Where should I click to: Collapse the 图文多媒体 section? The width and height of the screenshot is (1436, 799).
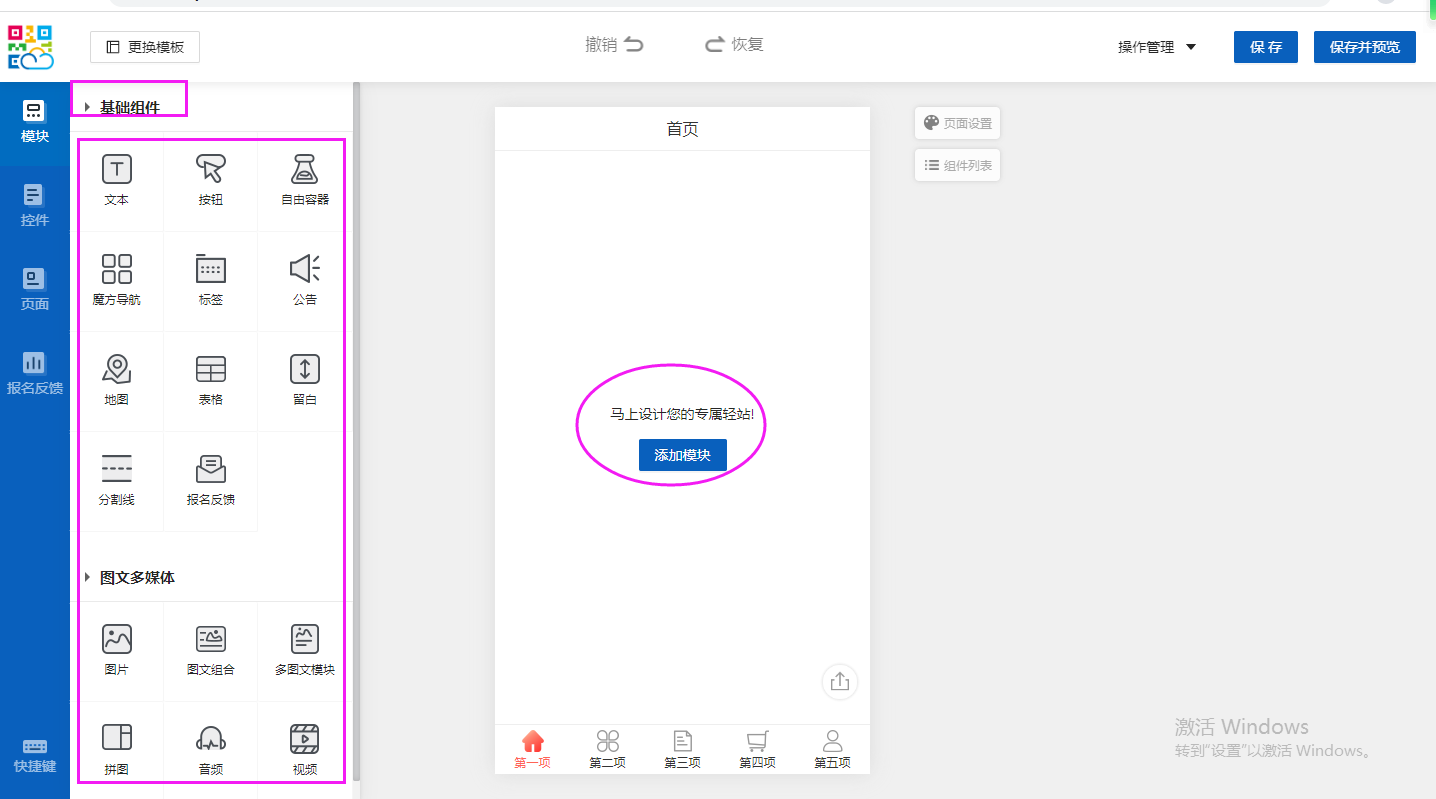(x=88, y=578)
